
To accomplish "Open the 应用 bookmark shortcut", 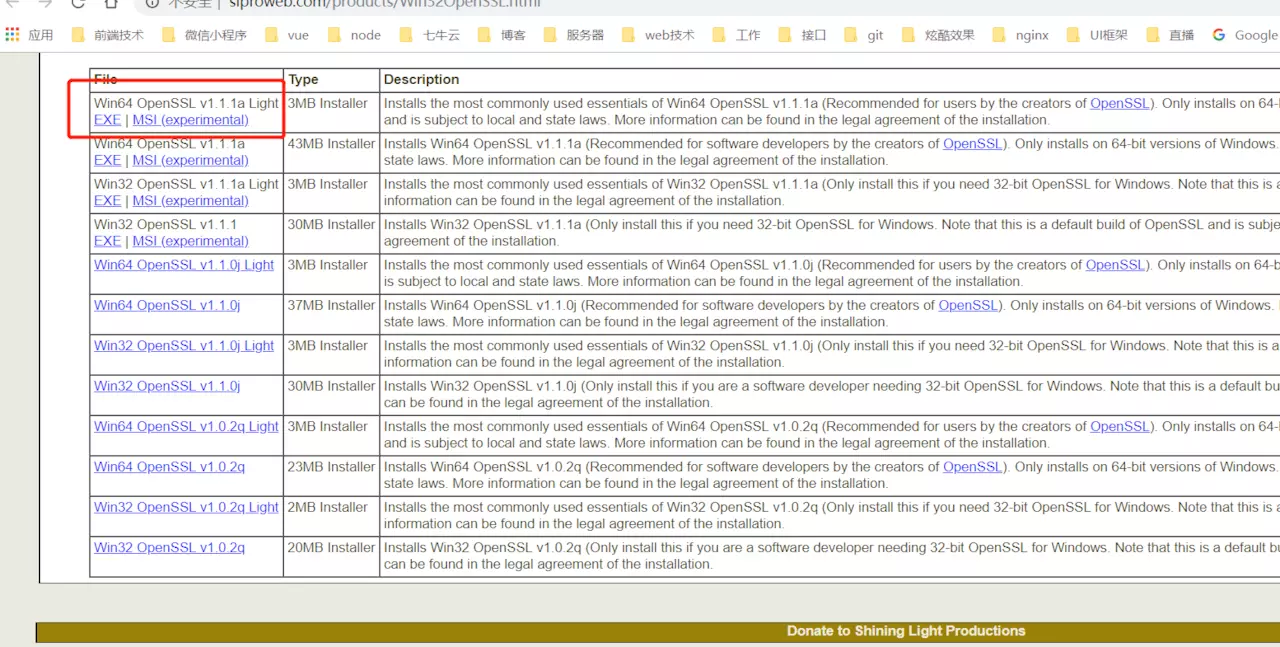I will (41, 34).
